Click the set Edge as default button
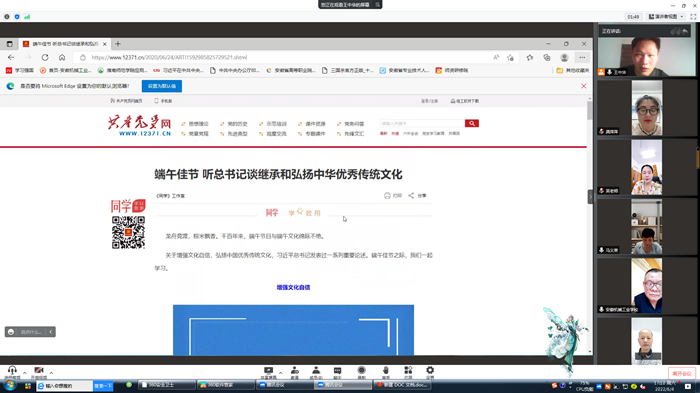Image resolution: width=700 pixels, height=393 pixels. pos(162,86)
